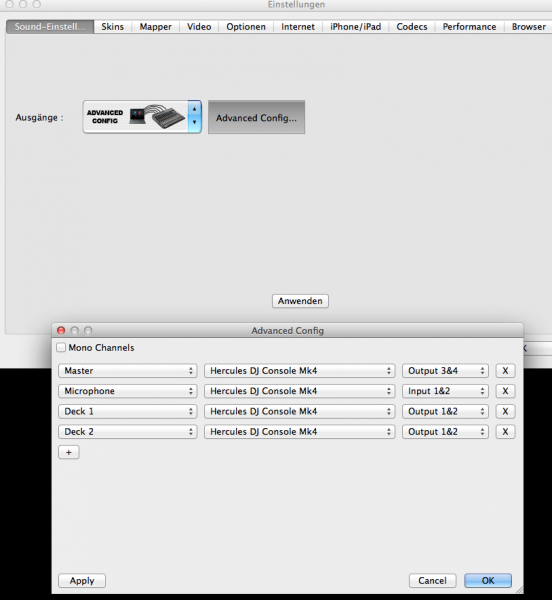552x600 pixels.
Task: Delete the Deck 2 row
Action: (x=505, y=431)
